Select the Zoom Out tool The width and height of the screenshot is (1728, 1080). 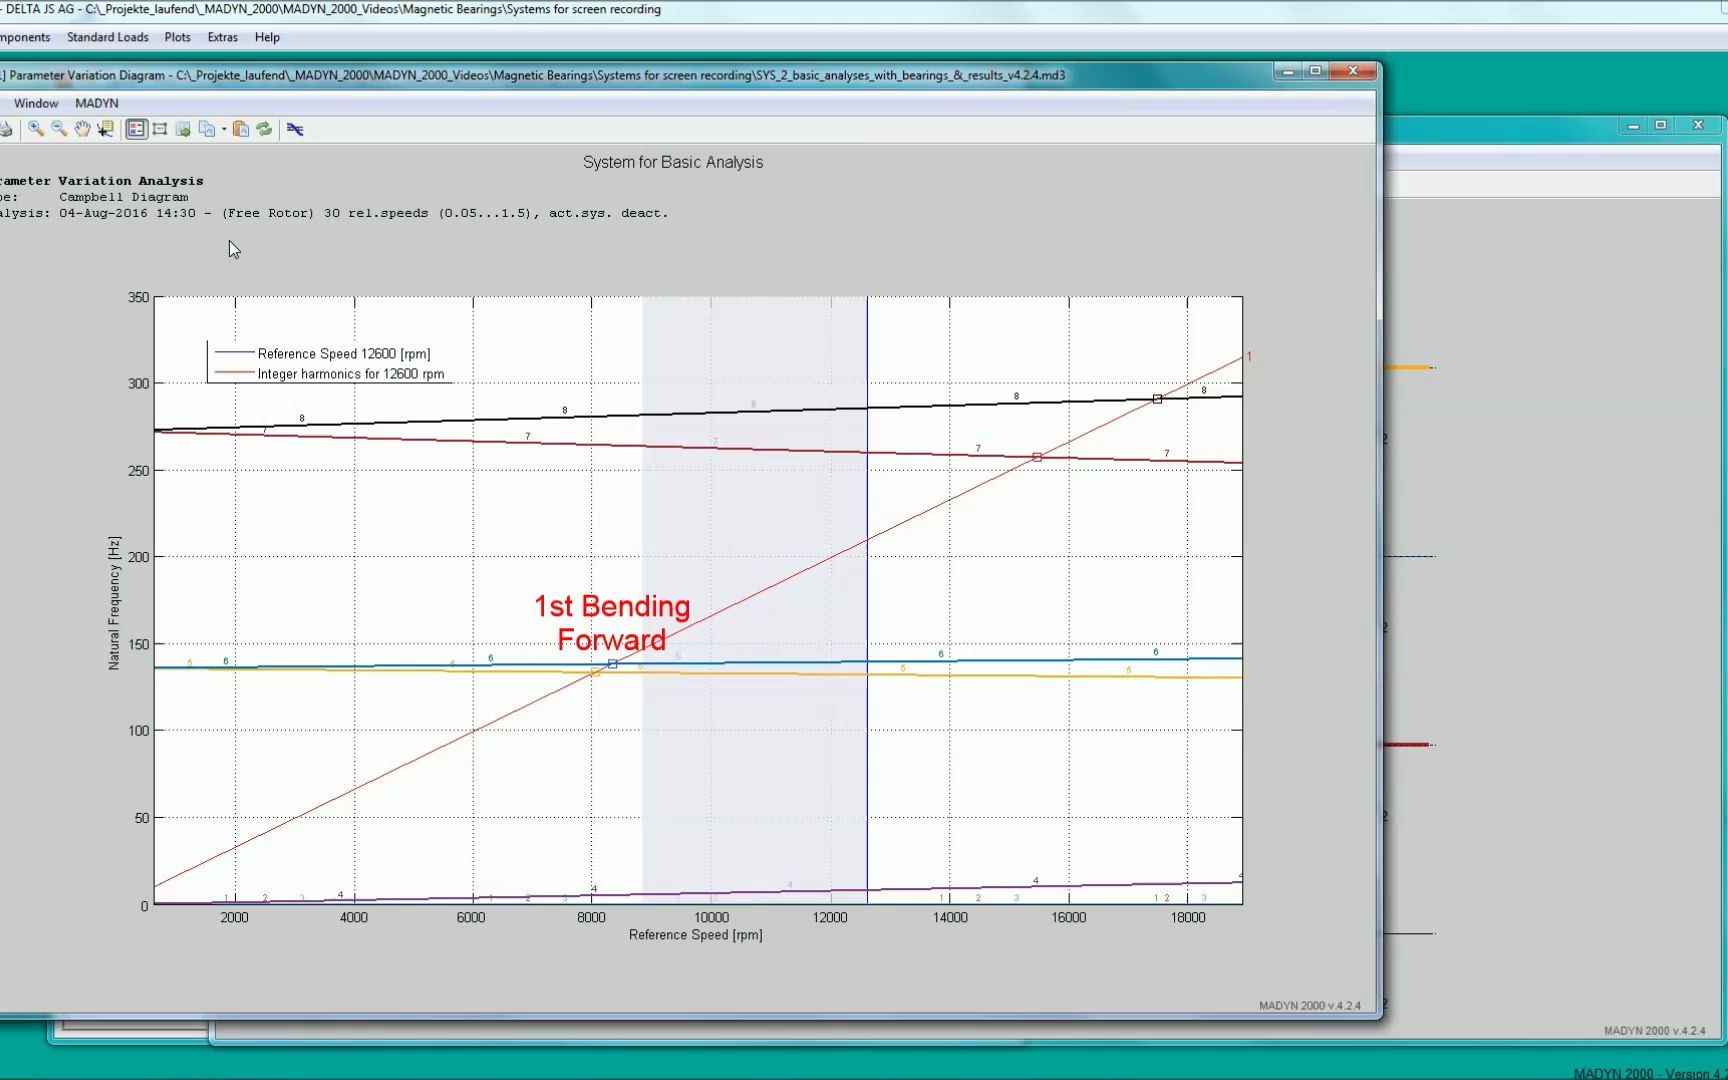59,129
